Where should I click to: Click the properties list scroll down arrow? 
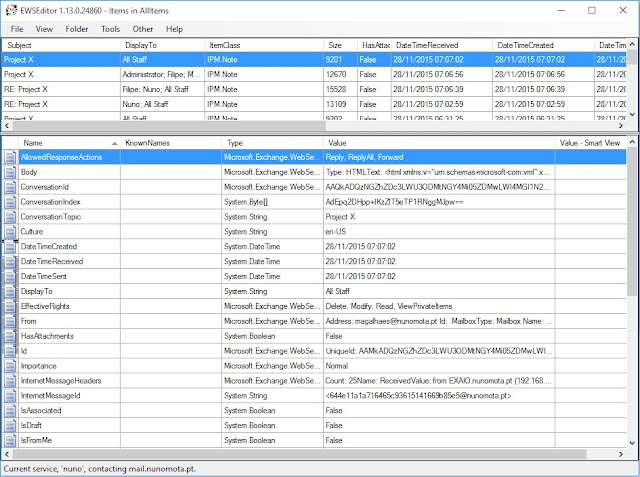click(x=632, y=443)
